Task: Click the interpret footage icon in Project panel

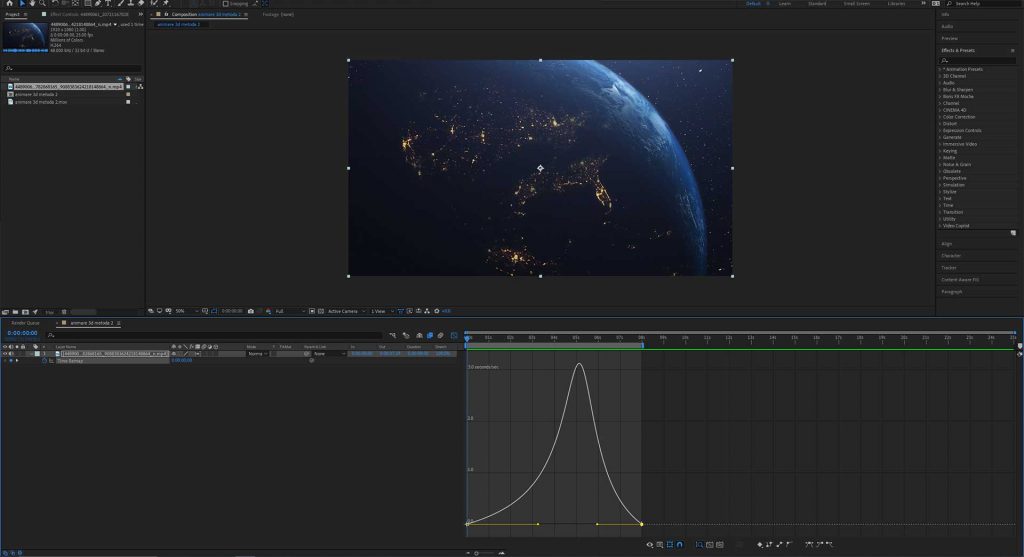Action: 5,312
